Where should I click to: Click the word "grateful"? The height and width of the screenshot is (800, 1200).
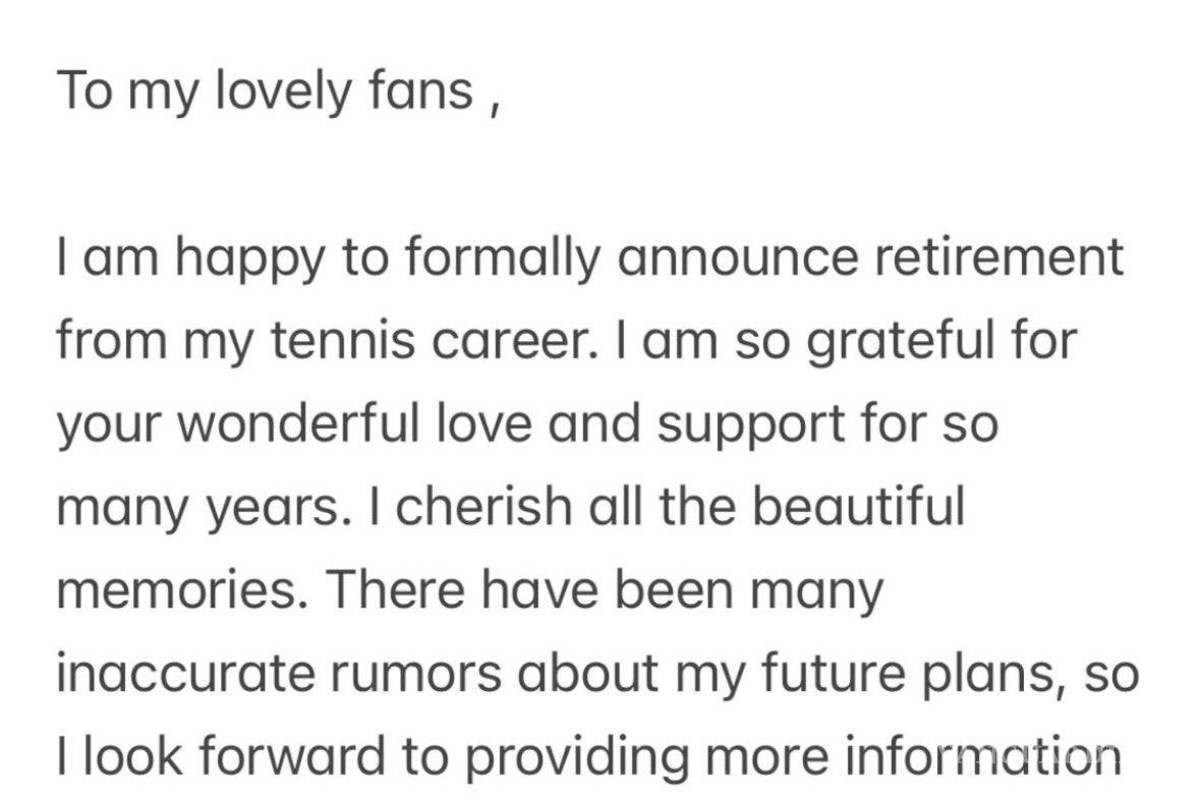(x=912, y=342)
